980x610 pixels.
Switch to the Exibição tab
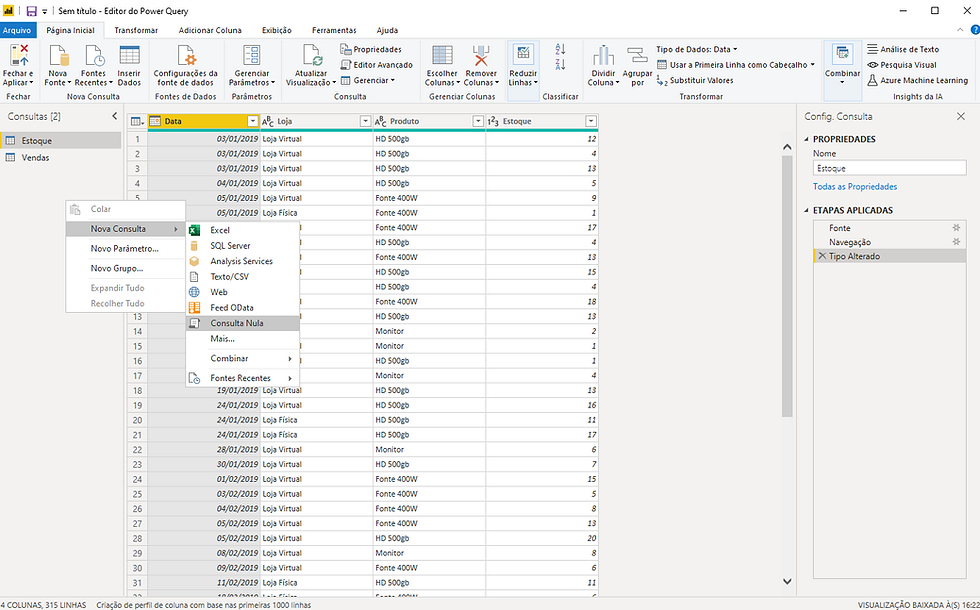pos(277,30)
